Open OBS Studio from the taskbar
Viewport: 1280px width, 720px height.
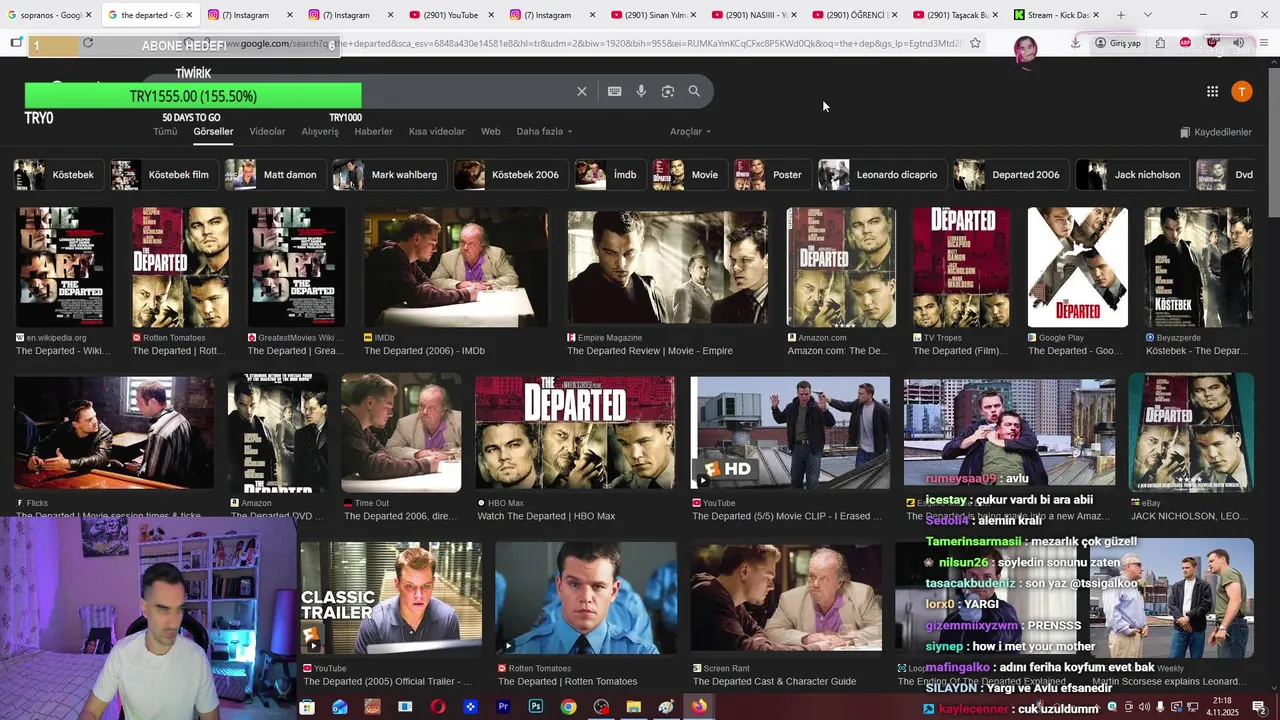tap(601, 707)
